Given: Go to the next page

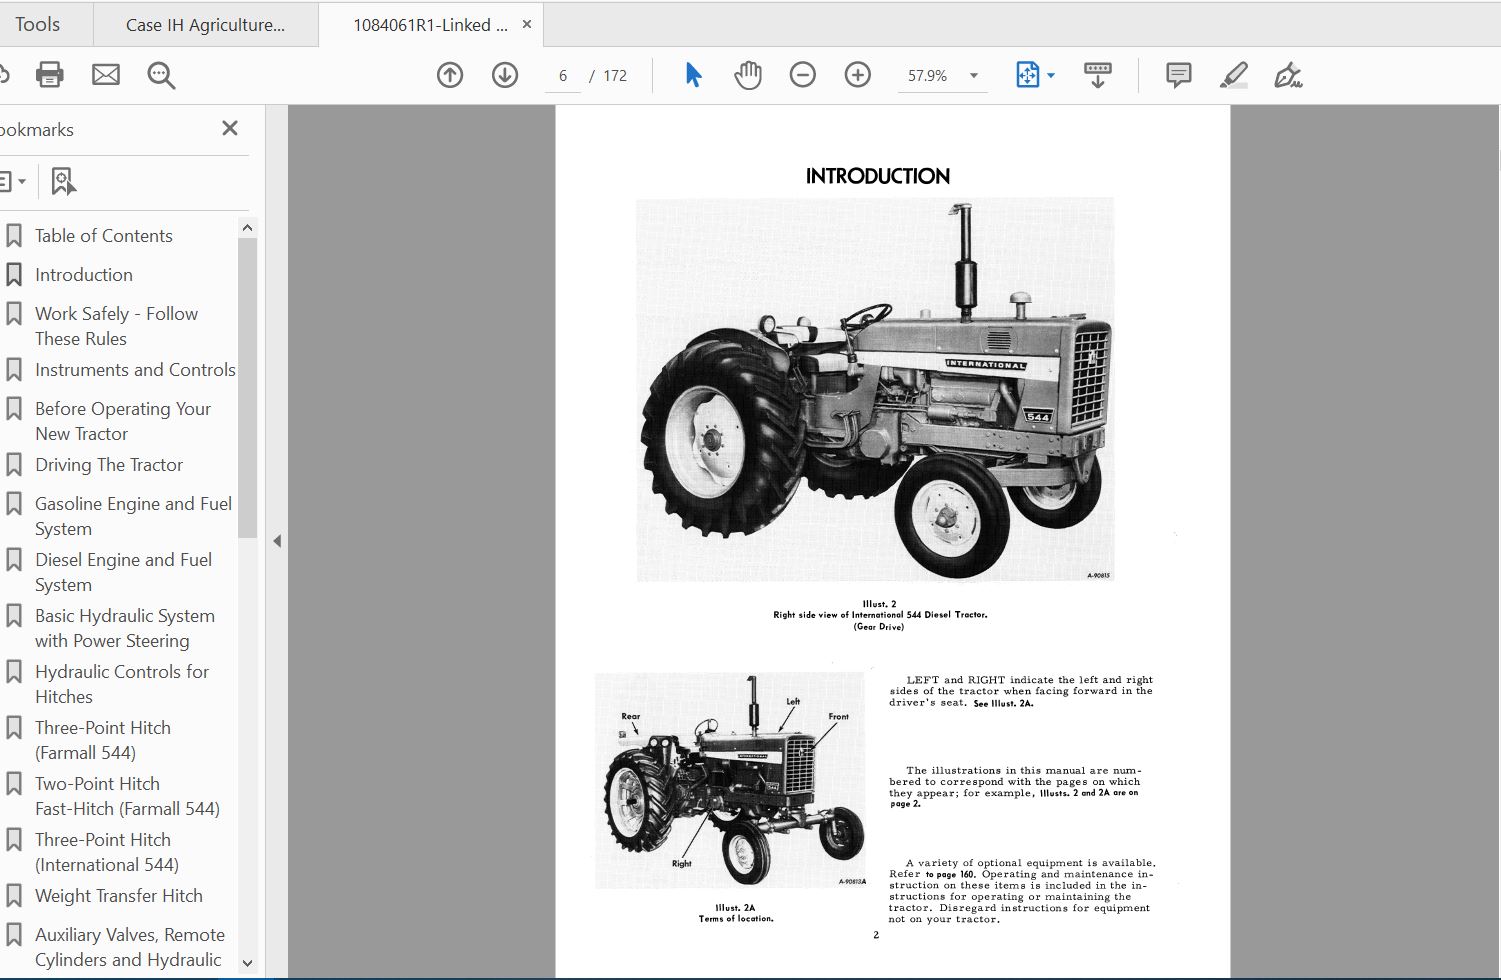Looking at the screenshot, I should pos(505,75).
